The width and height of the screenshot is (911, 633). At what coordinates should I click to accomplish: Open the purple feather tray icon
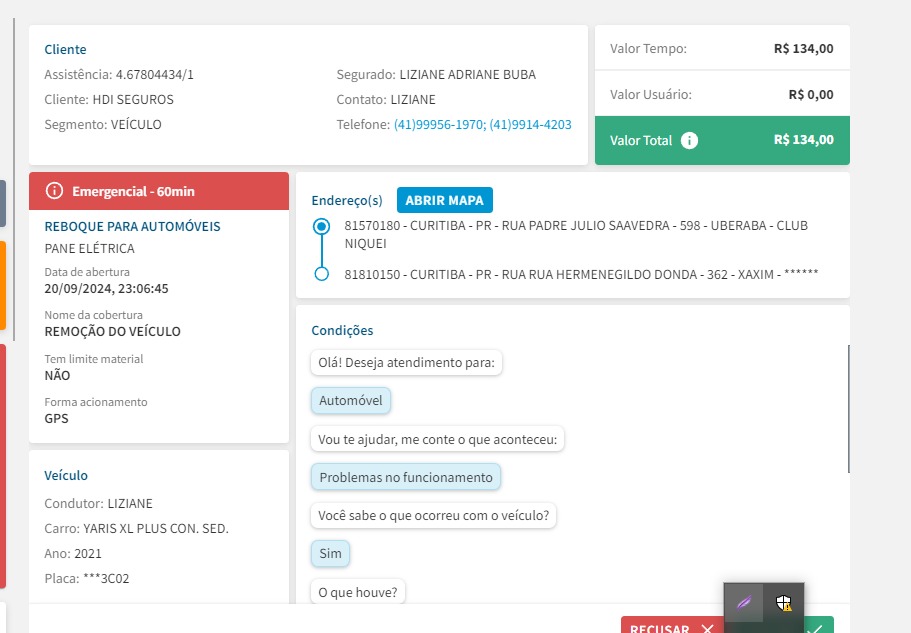coord(744,603)
